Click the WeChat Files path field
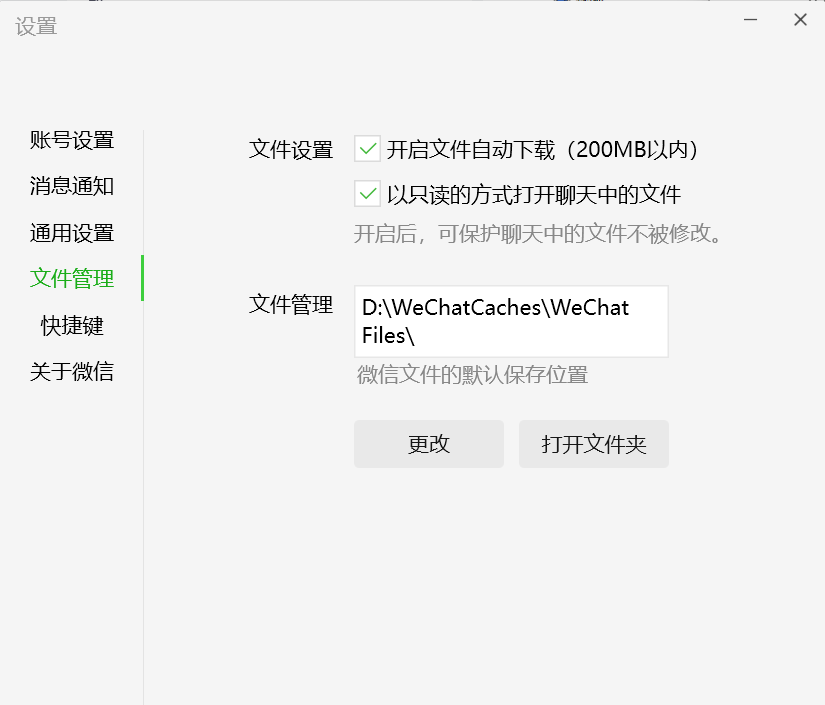 click(x=511, y=321)
